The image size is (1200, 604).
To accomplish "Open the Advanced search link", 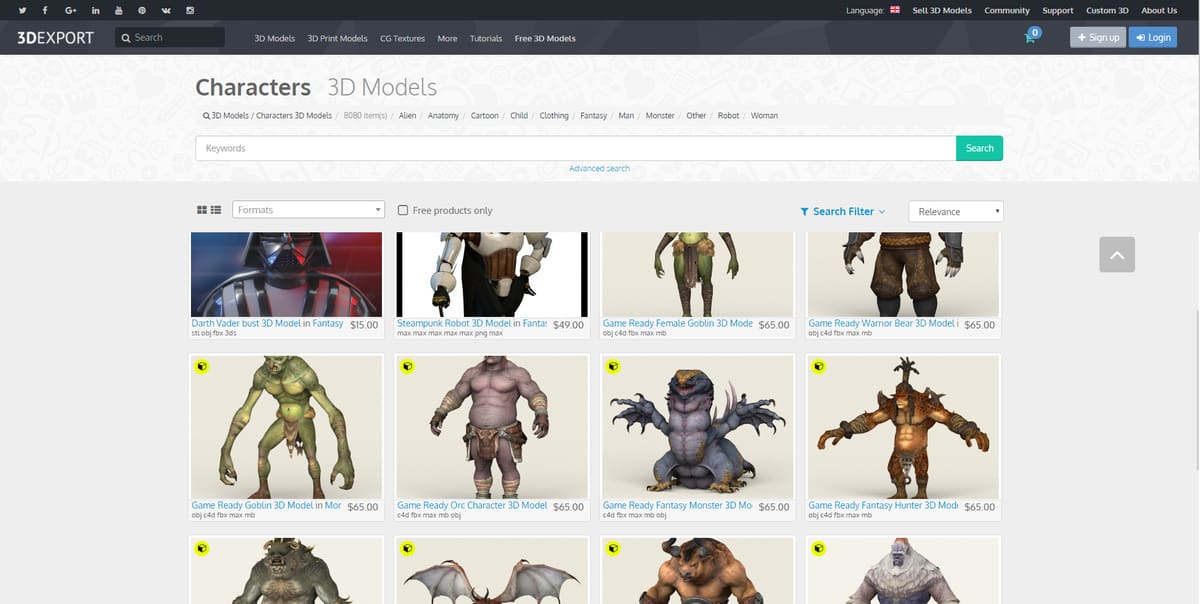I will coord(599,168).
